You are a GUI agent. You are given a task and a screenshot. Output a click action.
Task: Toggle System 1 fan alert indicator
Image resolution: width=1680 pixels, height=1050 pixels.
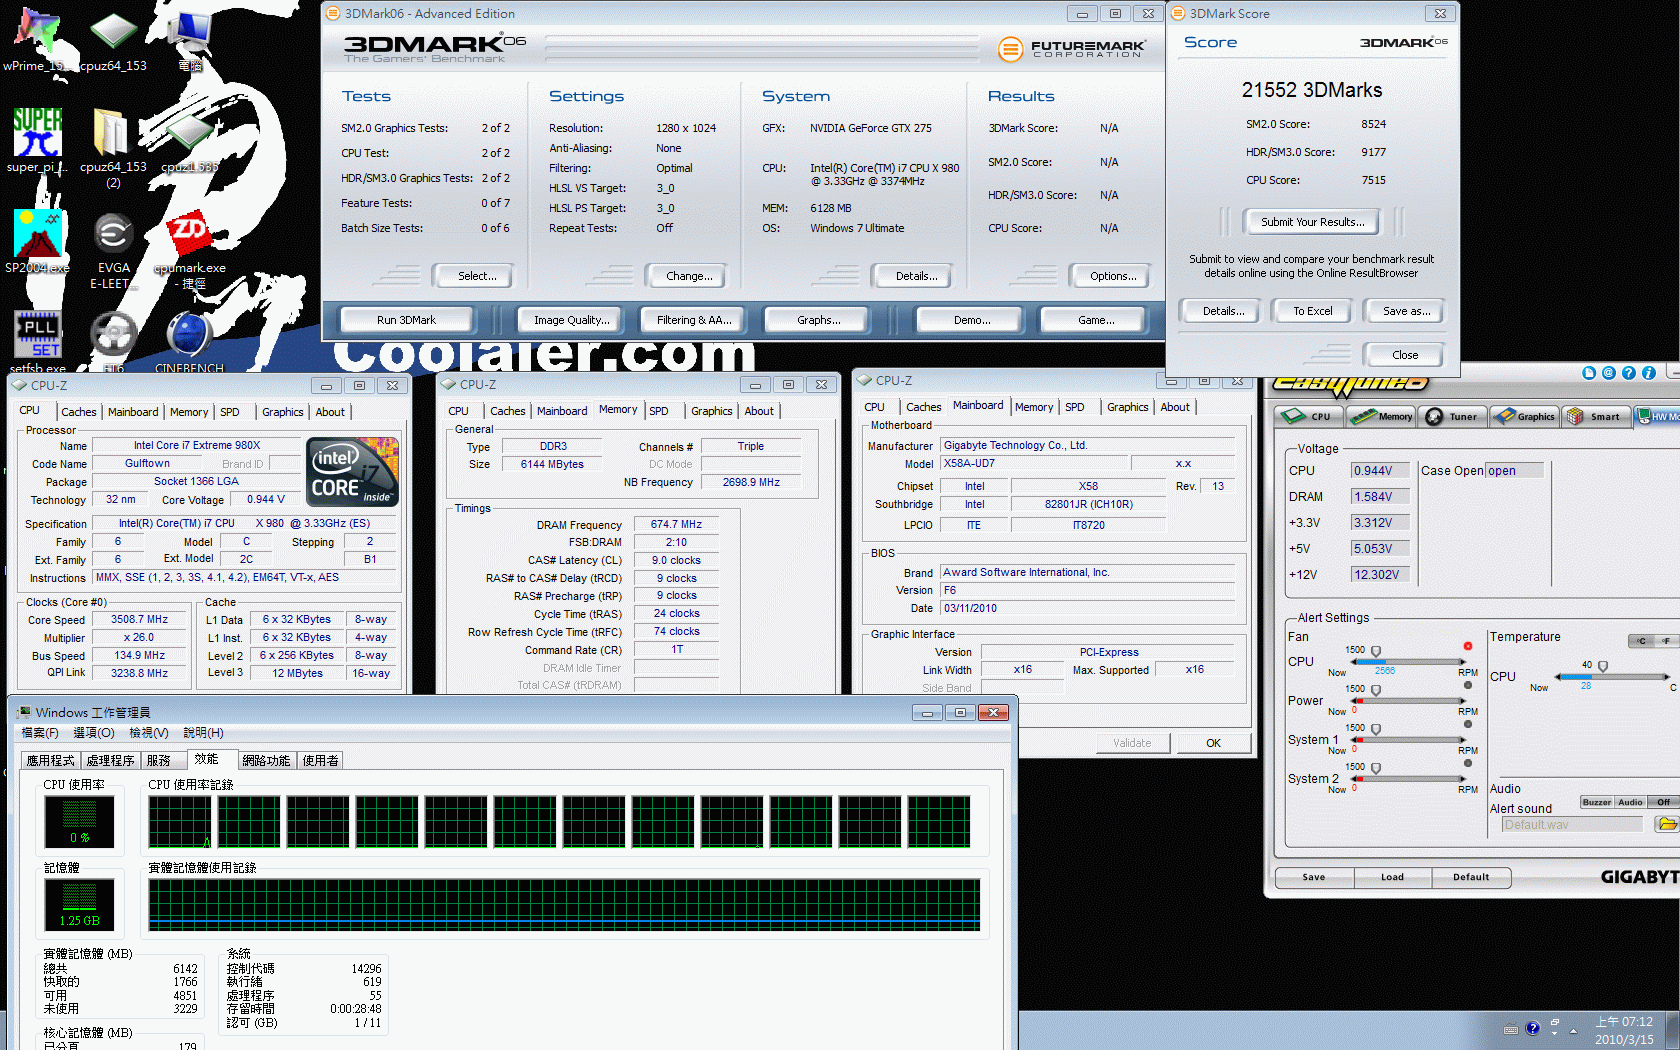tap(1468, 724)
